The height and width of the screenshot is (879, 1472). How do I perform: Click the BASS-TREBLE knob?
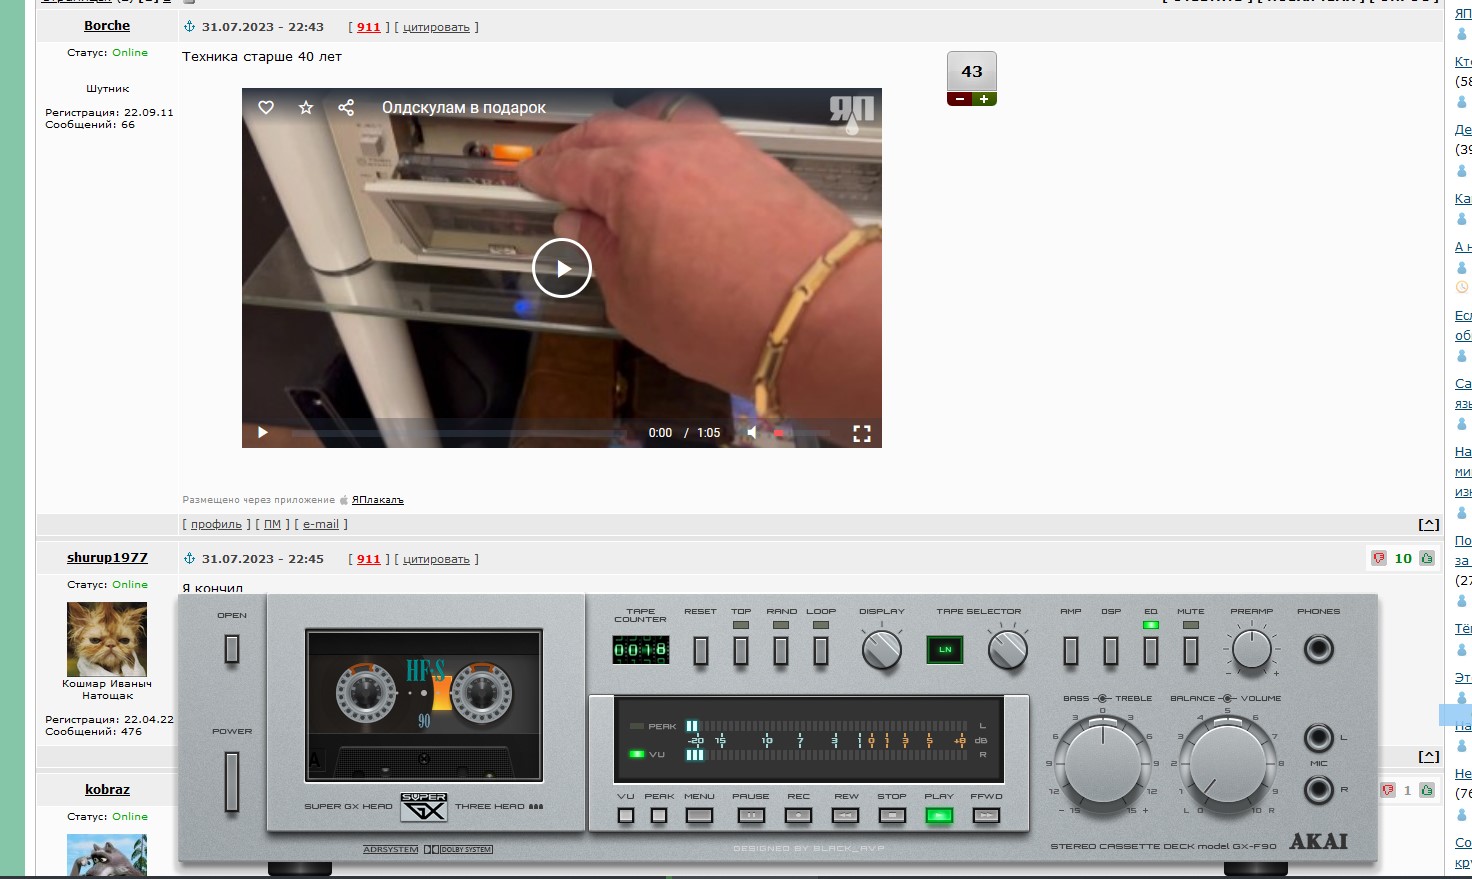pos(1103,764)
